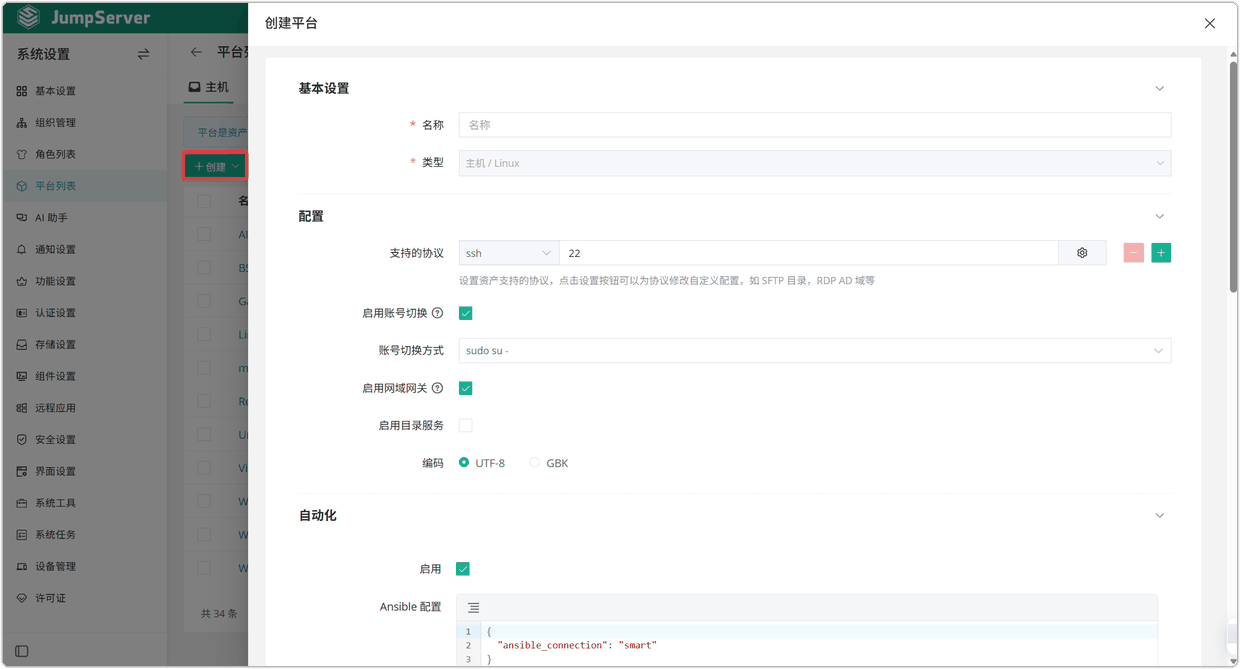Toggle the sidebar switch icon beside 系统设置
Viewport: 1240px width, 669px height.
coord(143,54)
